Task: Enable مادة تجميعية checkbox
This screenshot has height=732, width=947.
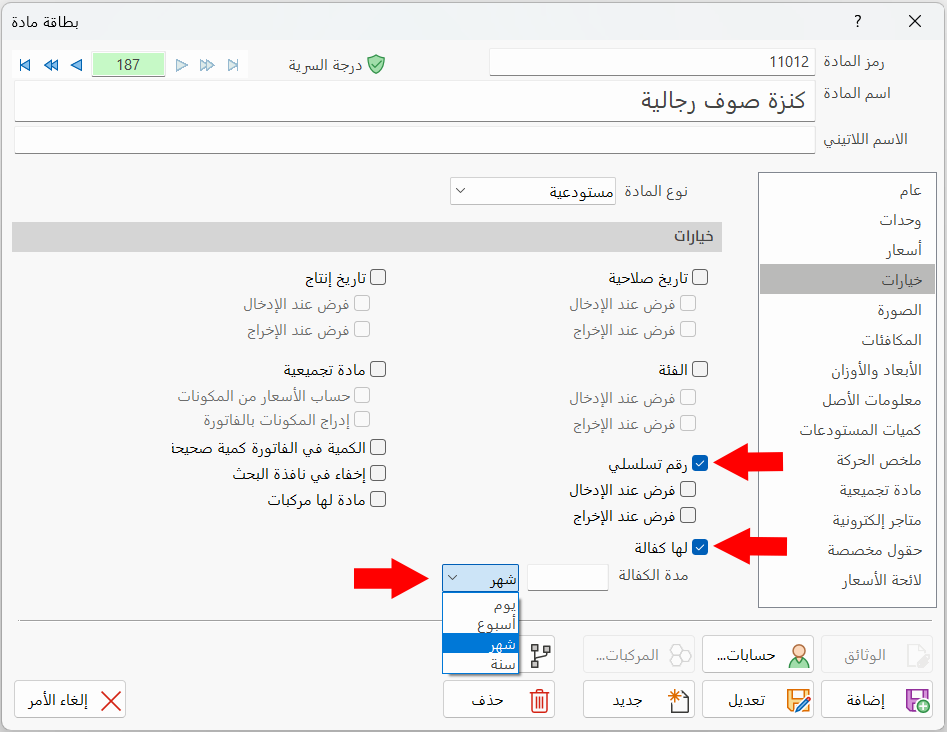Action: coord(377,369)
